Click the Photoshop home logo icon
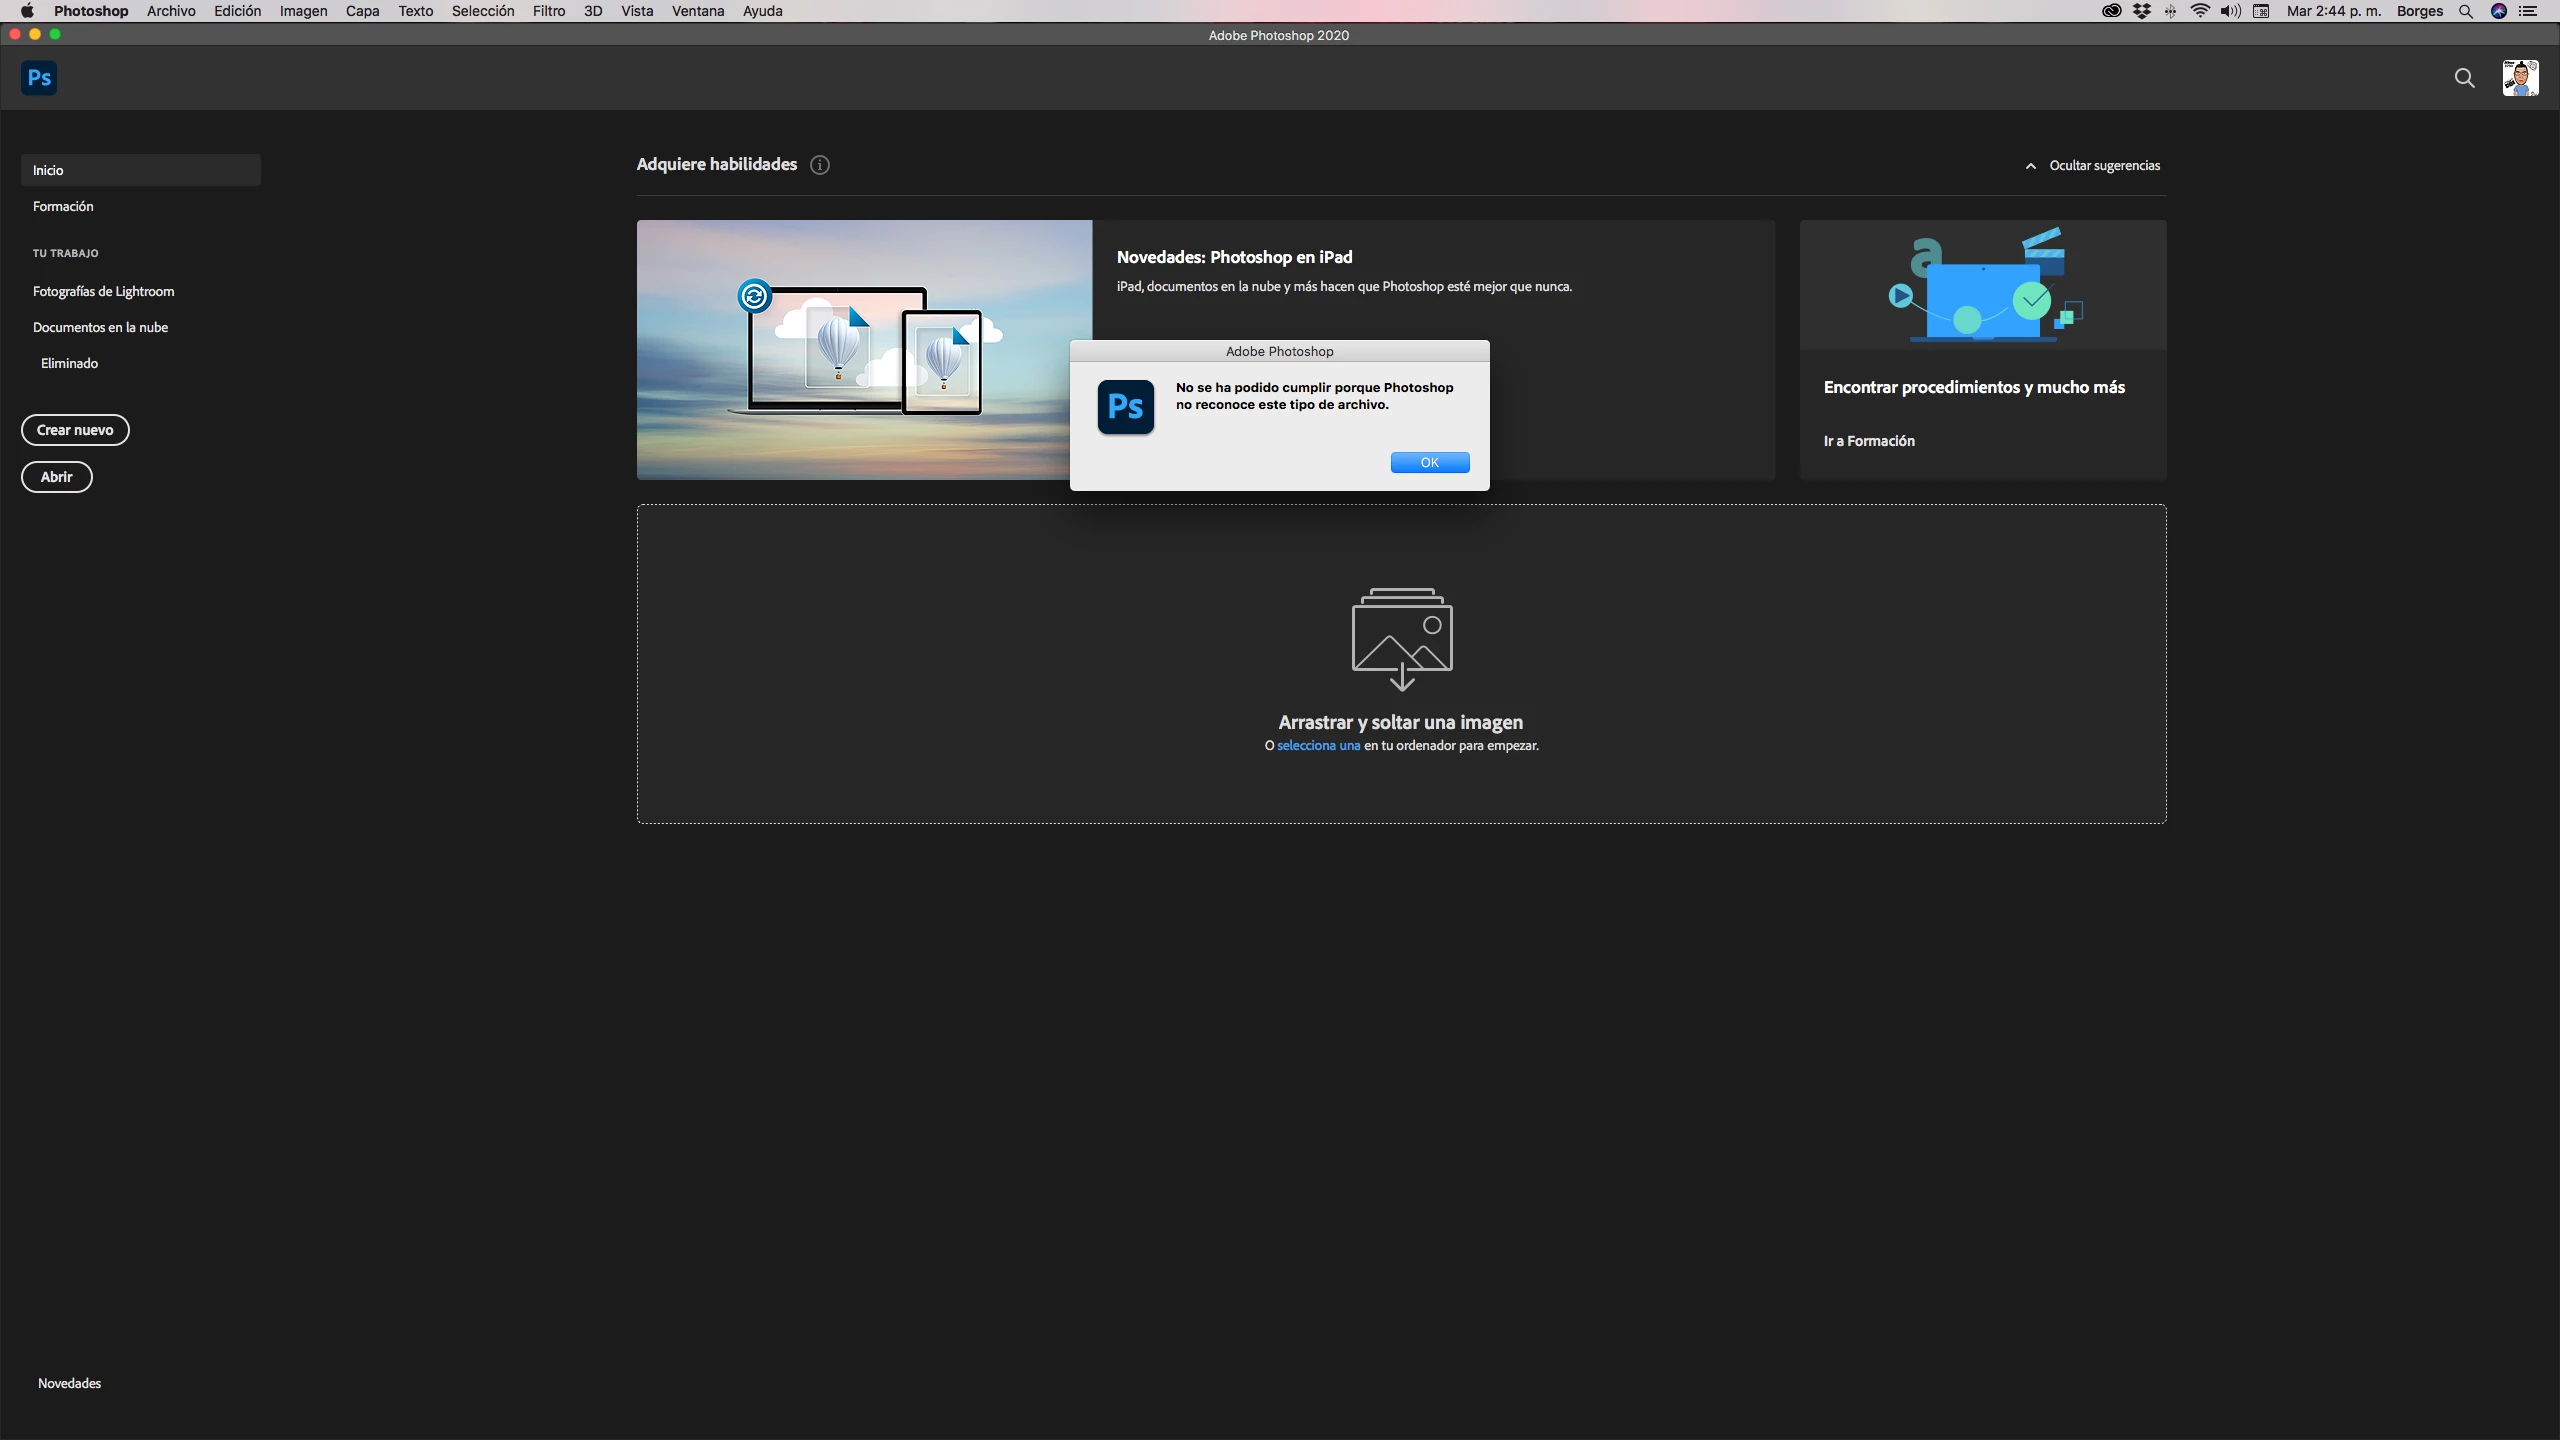The image size is (2560, 1440). point(39,78)
